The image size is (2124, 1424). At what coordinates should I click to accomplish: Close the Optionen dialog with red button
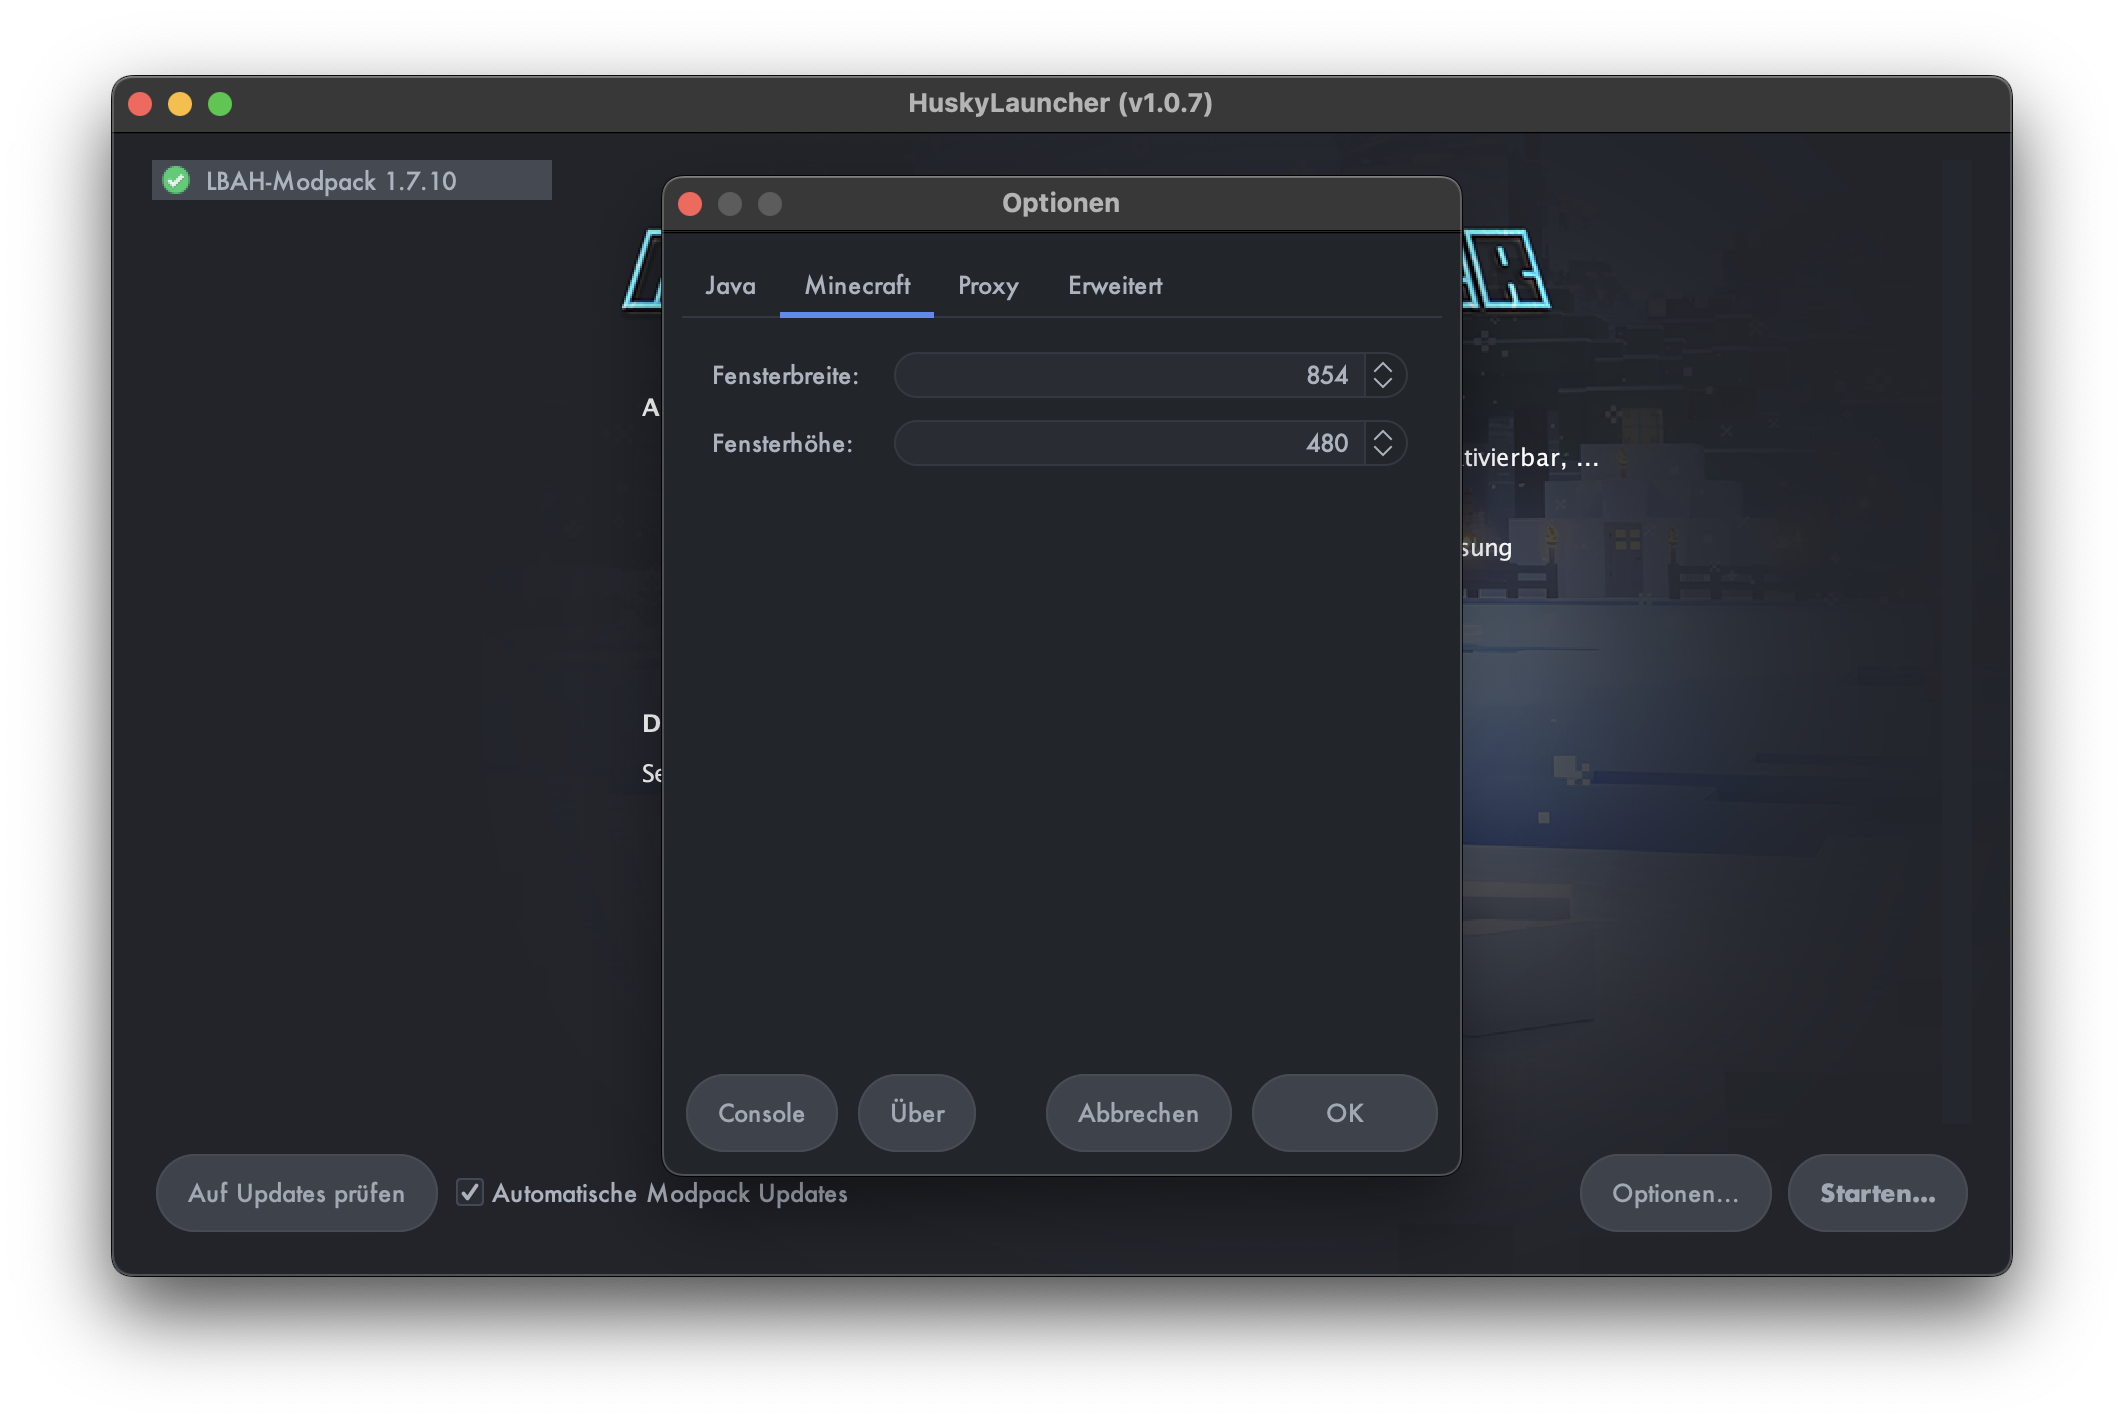690,204
